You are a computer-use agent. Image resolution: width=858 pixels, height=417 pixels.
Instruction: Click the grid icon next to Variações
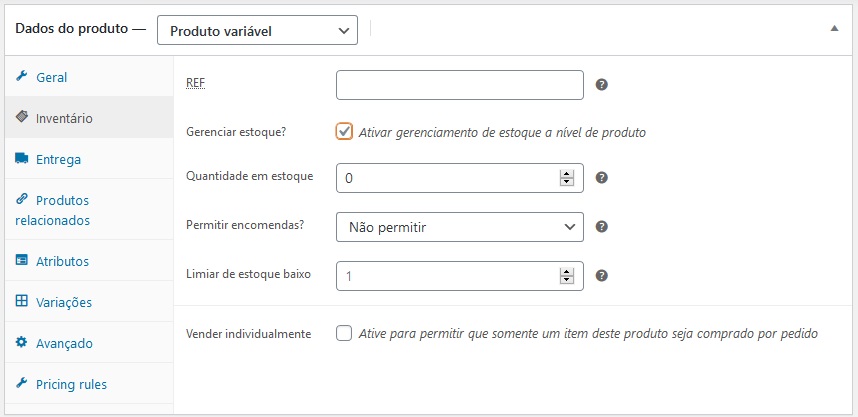(21, 301)
